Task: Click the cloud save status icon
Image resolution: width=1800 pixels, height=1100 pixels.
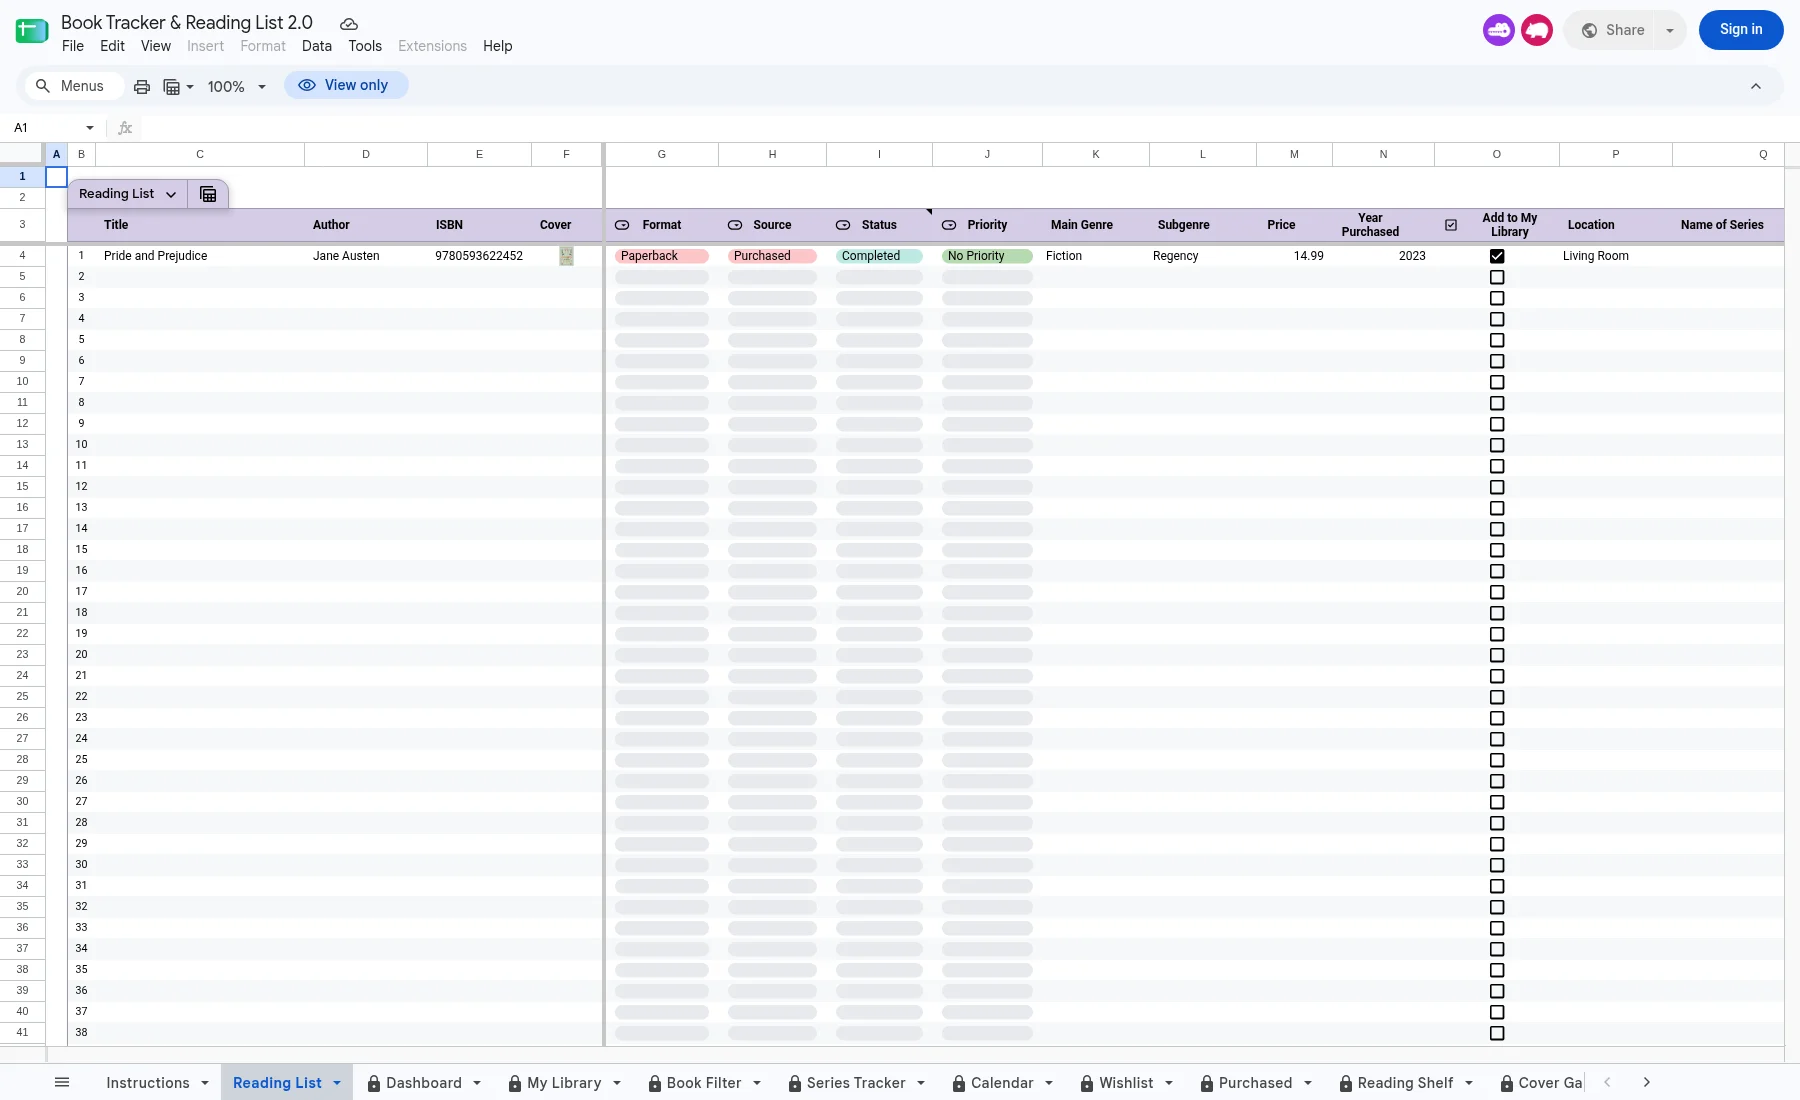Action: [x=349, y=24]
